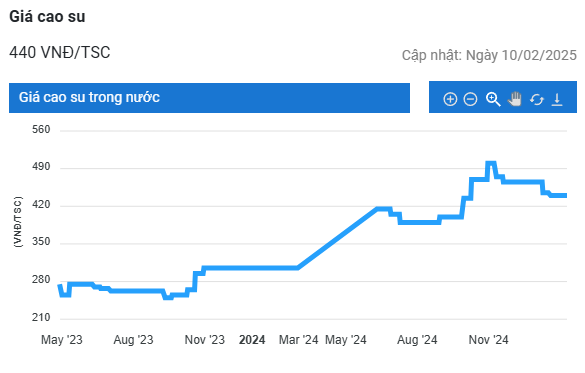Reset chart zoom with refresh icon
This screenshot has height=373, width=585.
[536, 100]
